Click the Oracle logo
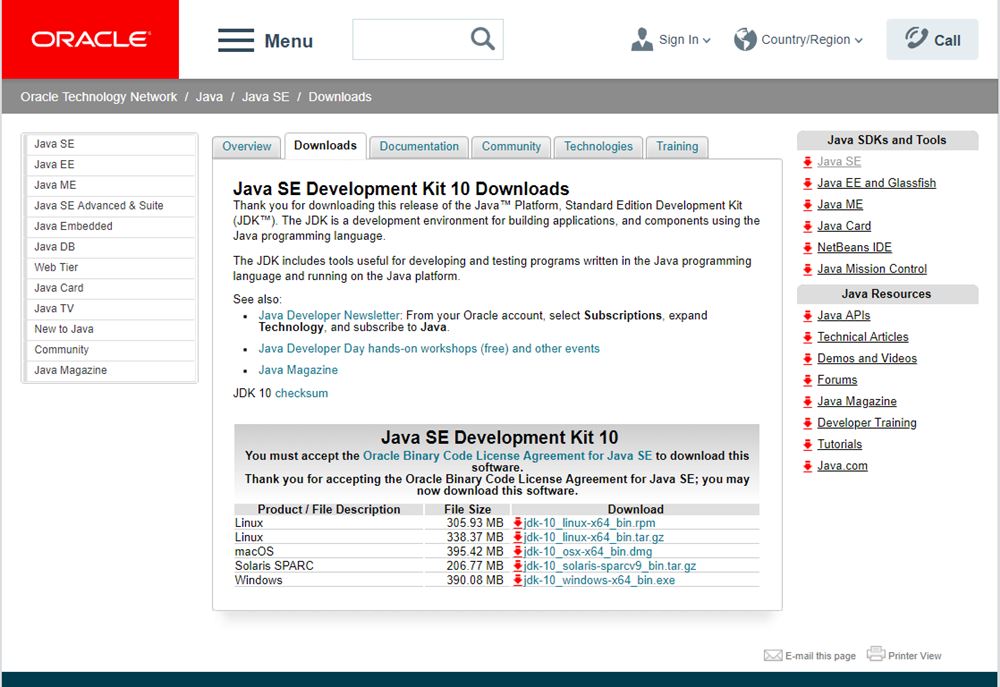The image size is (1000, 687). pos(91,40)
